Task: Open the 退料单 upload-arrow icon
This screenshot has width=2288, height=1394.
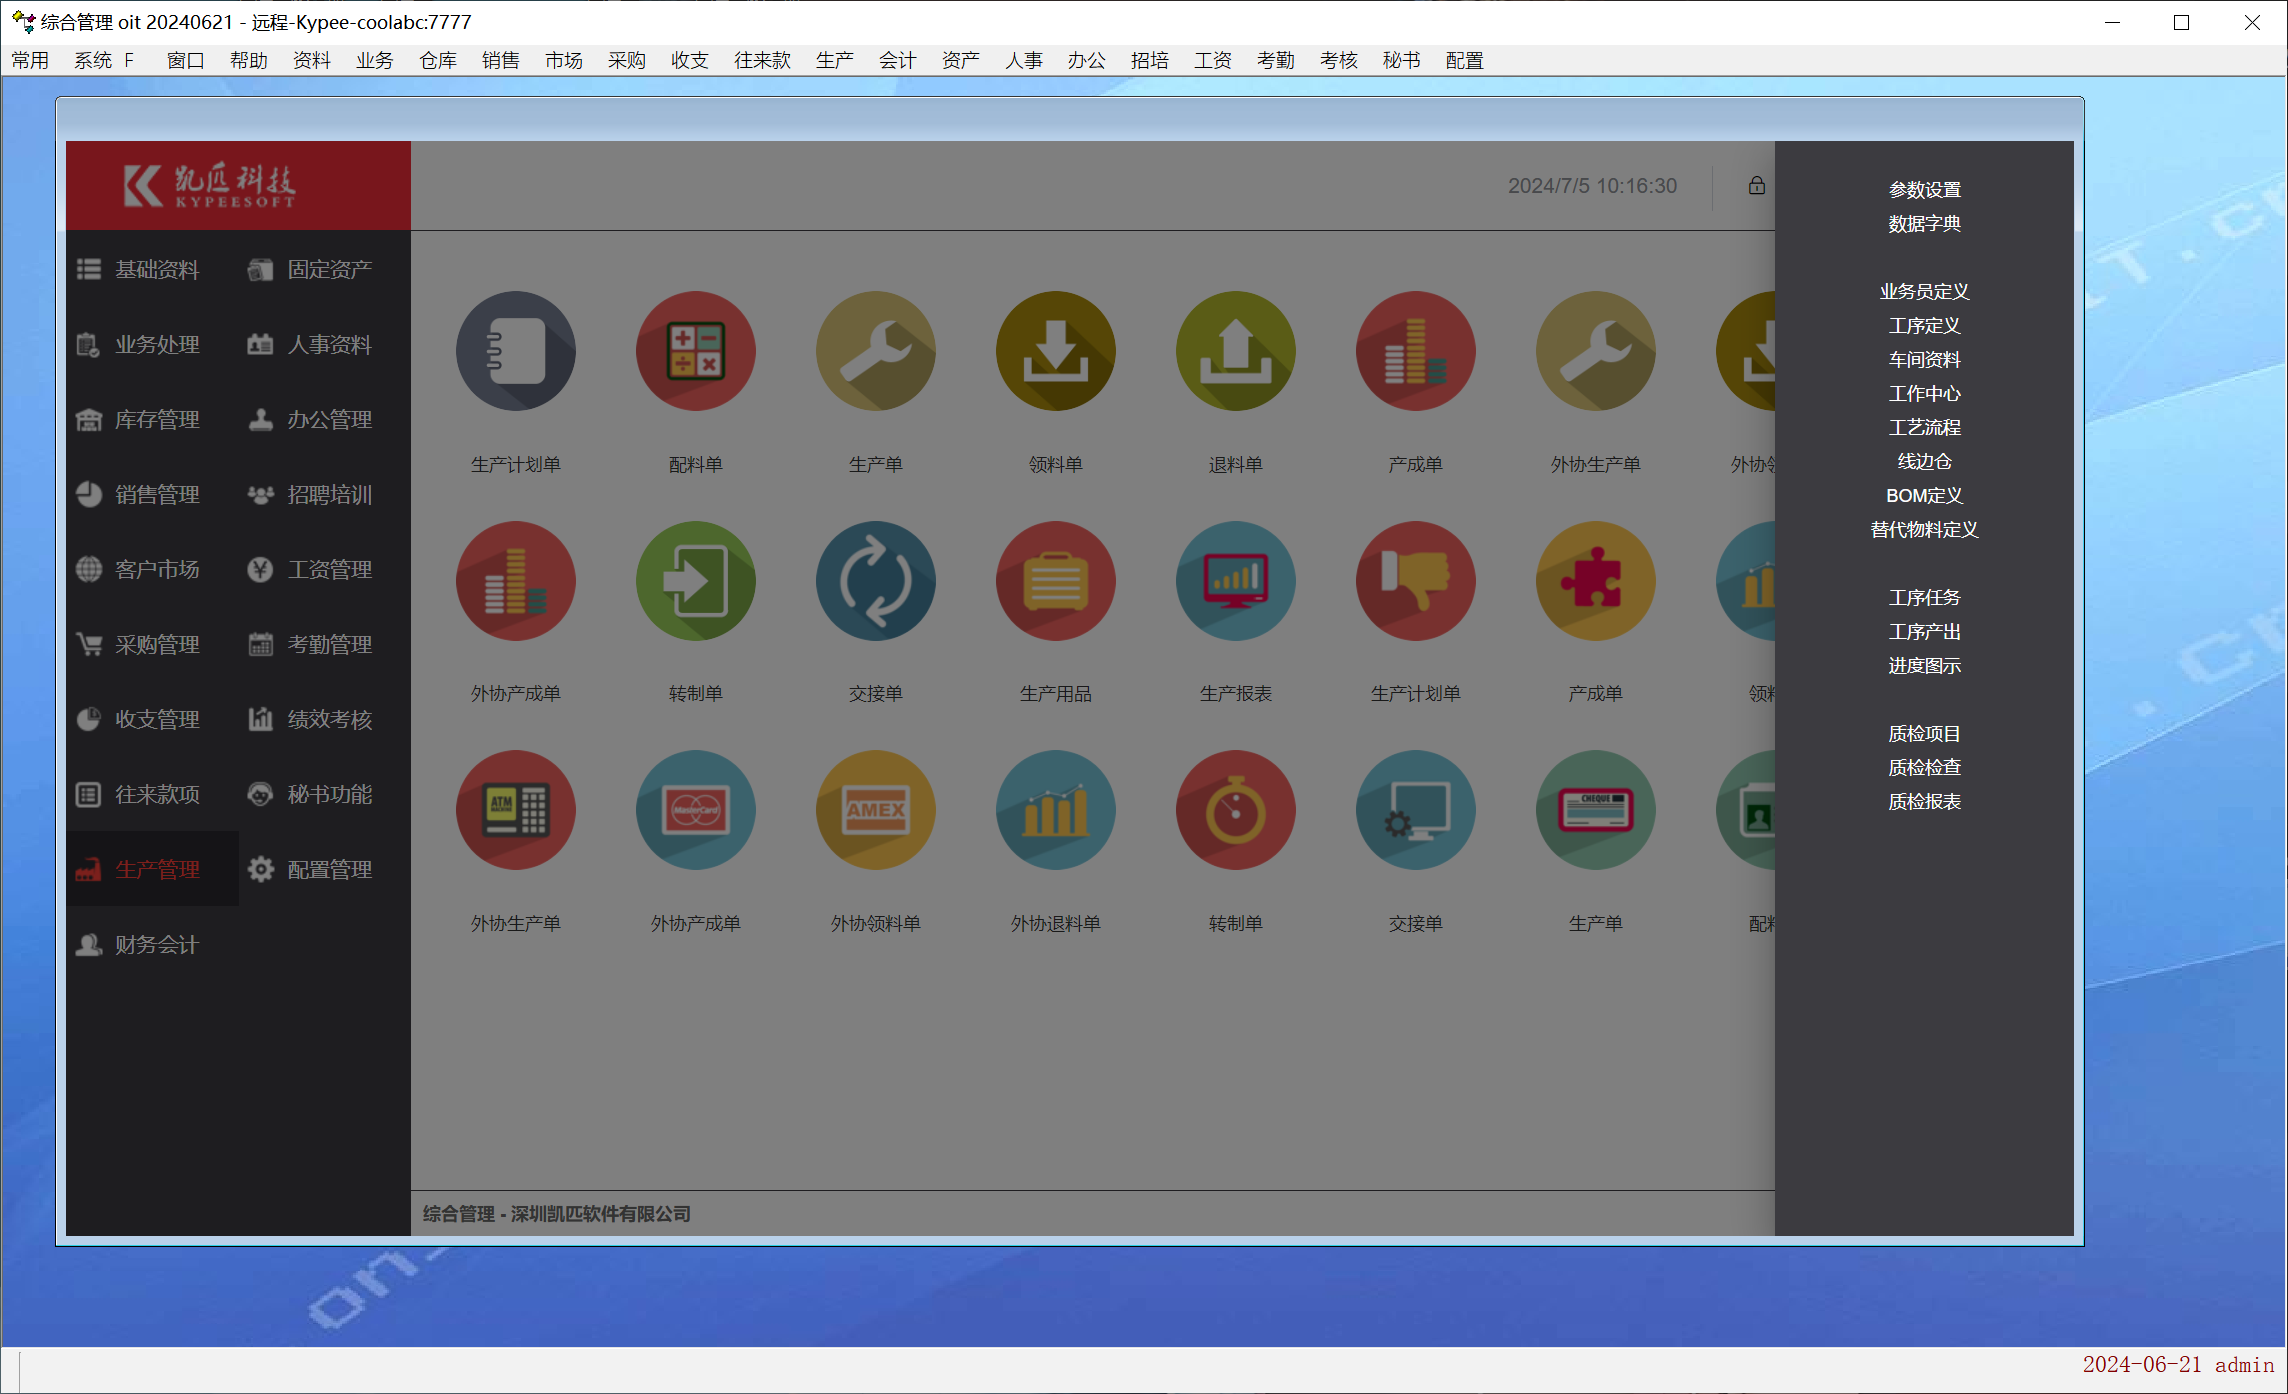Action: (1235, 351)
